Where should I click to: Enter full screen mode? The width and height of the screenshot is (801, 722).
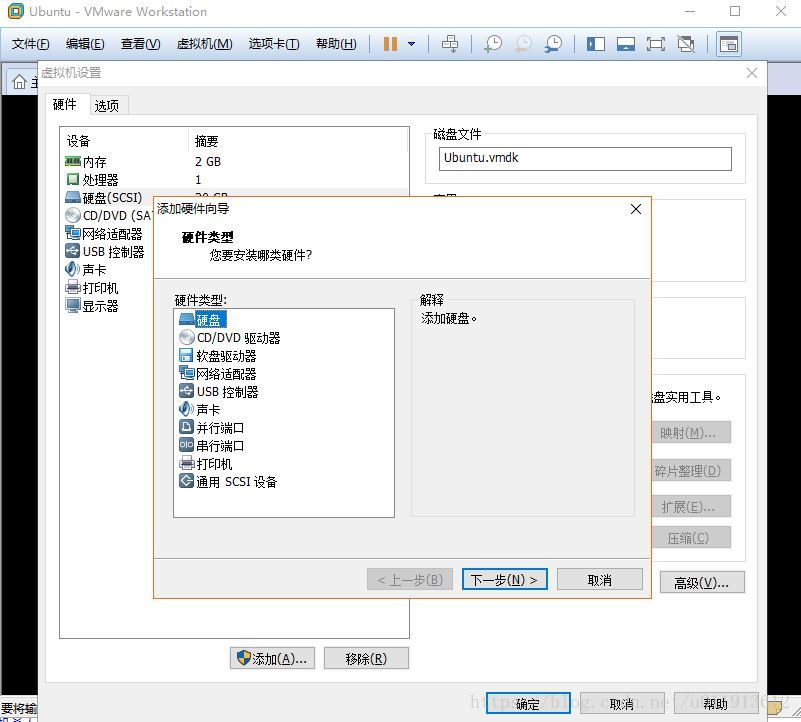point(655,43)
